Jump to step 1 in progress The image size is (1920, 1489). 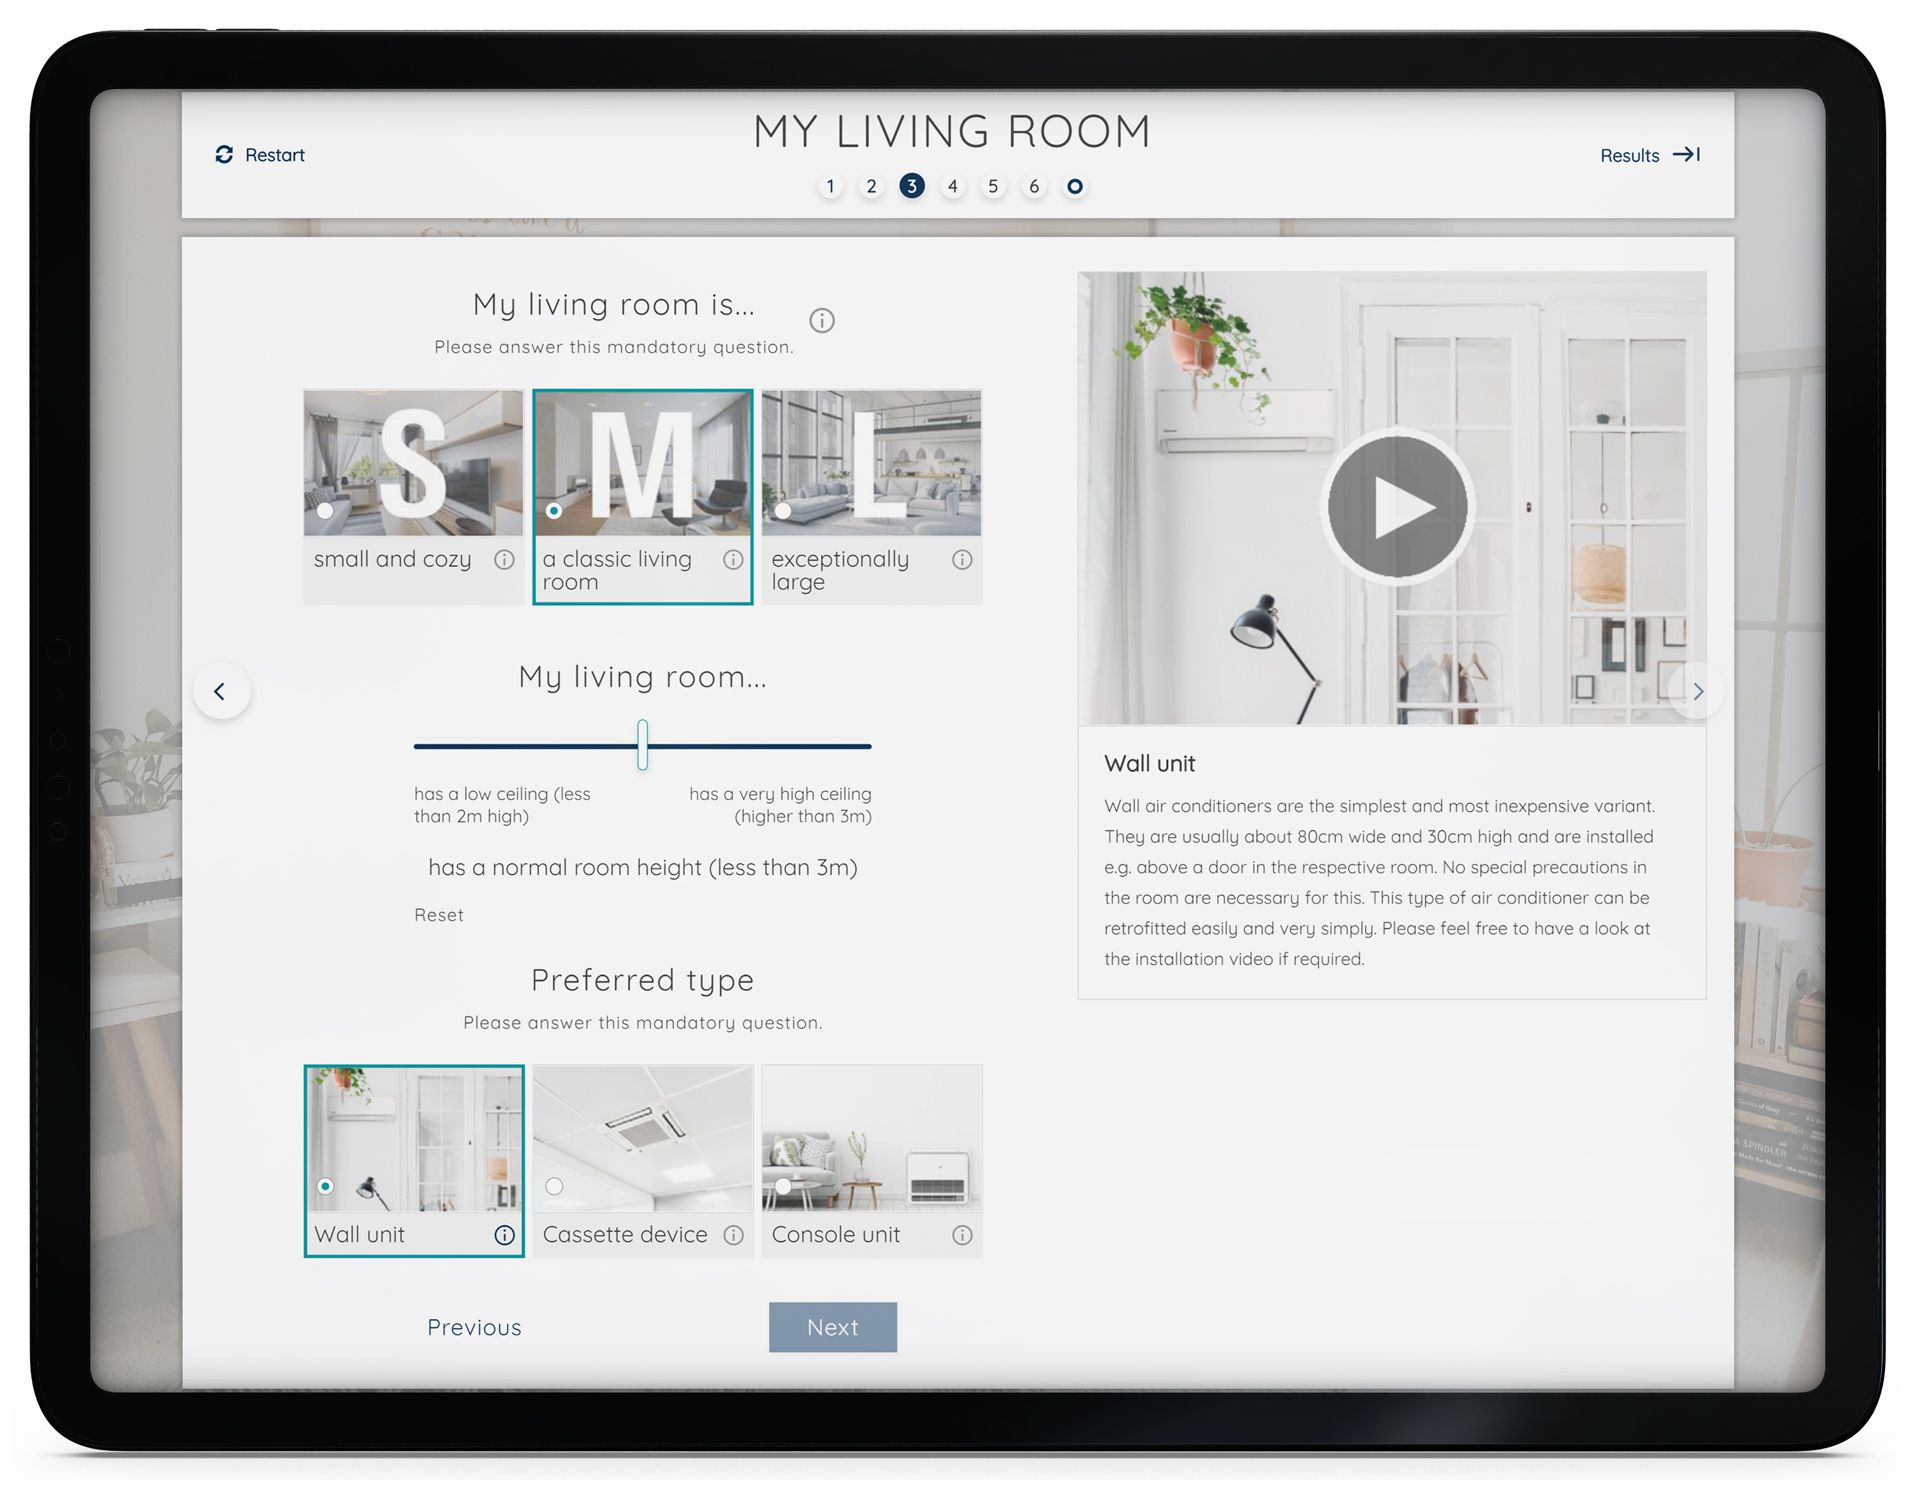830,186
